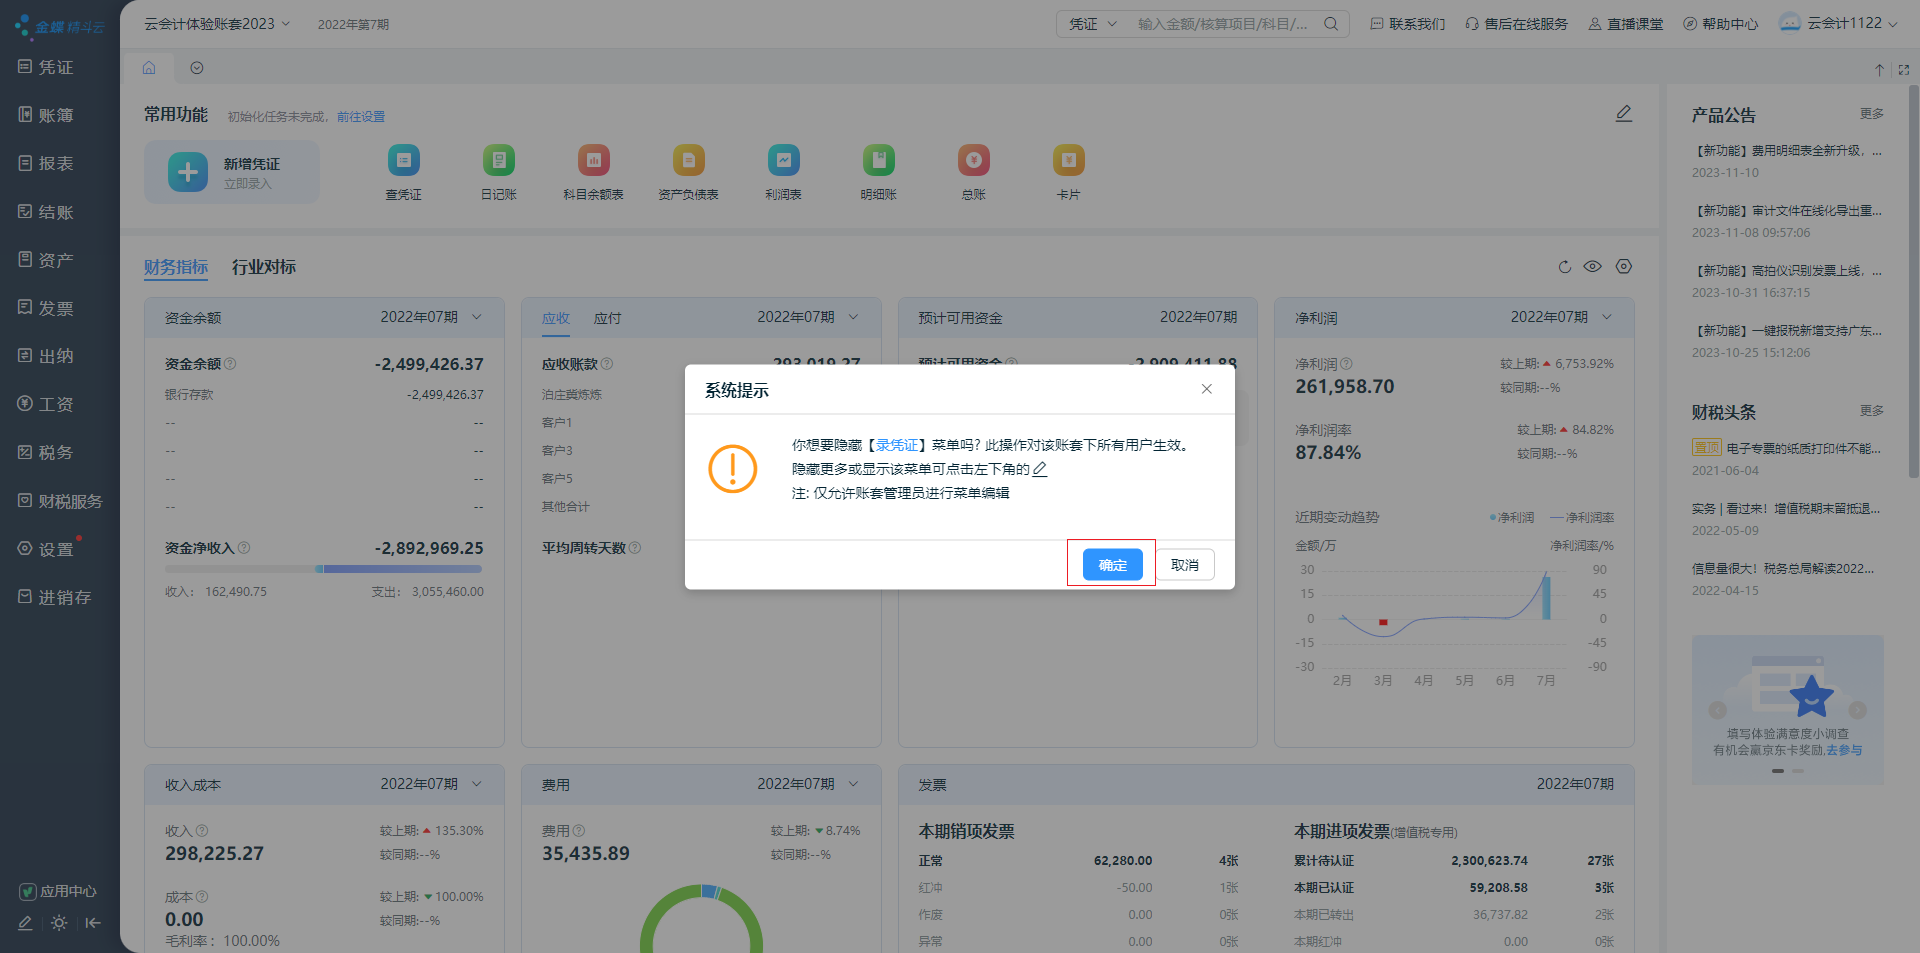1920x953 pixels.
Task: Confirm hiding the menu with 确定
Action: (1111, 564)
